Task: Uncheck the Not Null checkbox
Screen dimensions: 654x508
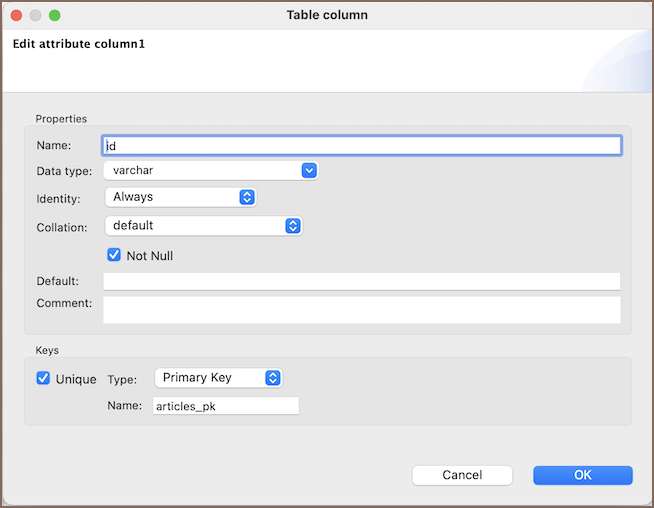Action: coord(114,256)
